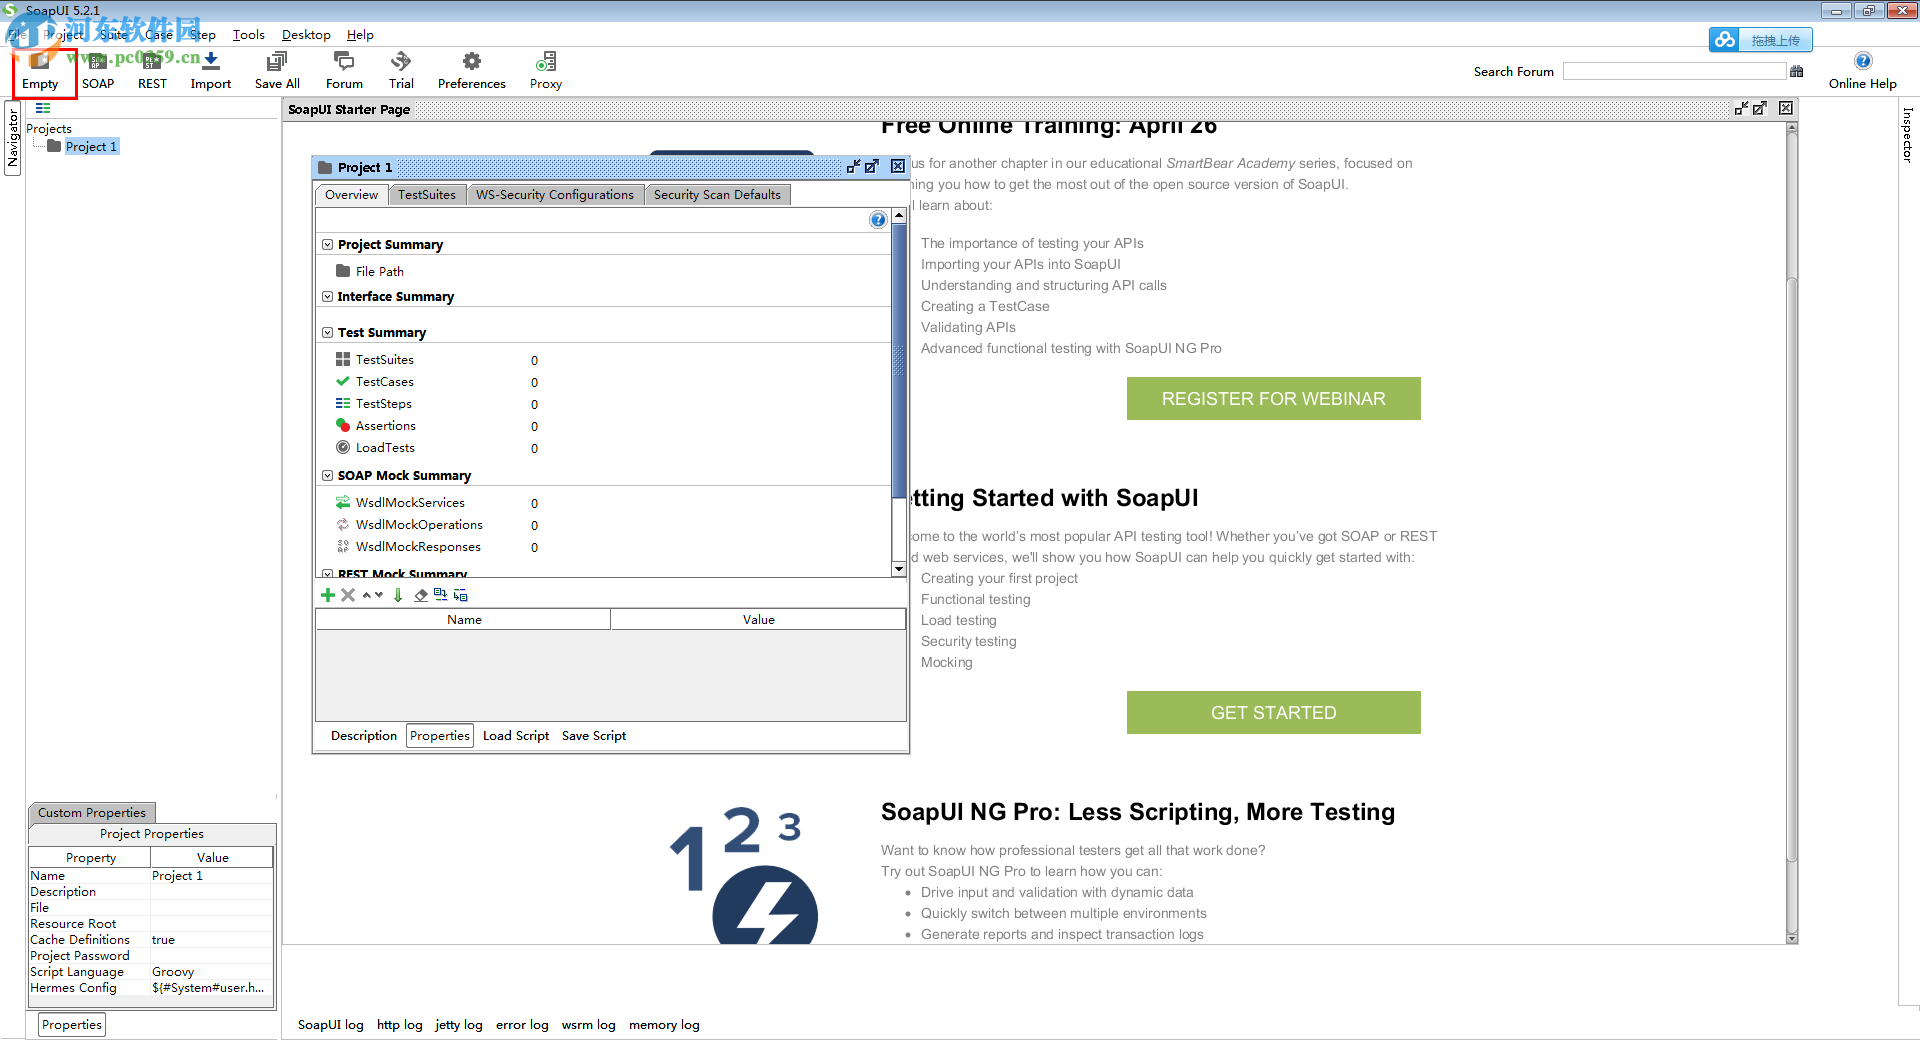Open the Tools menu
This screenshot has width=1920, height=1040.
click(249, 34)
